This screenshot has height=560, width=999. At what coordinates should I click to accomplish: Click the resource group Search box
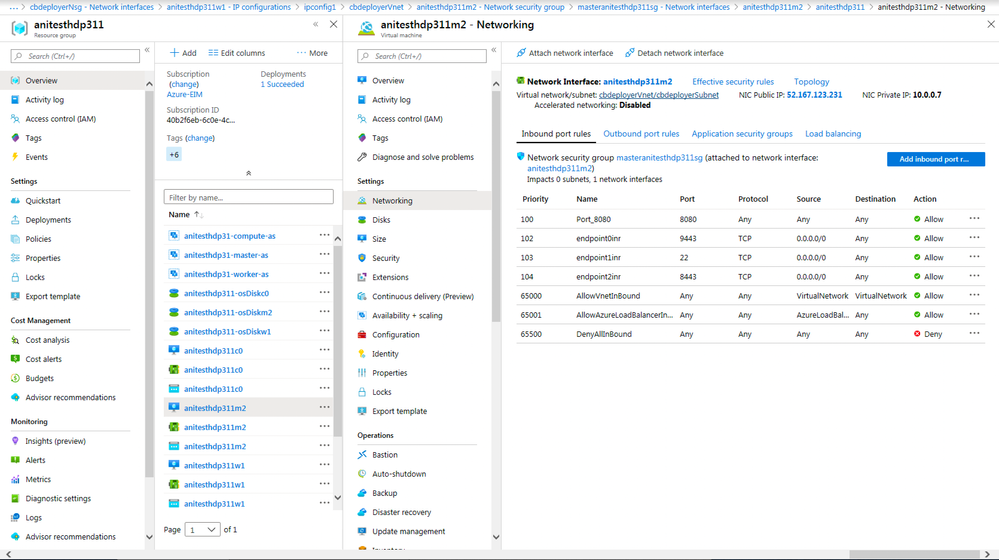tap(75, 56)
